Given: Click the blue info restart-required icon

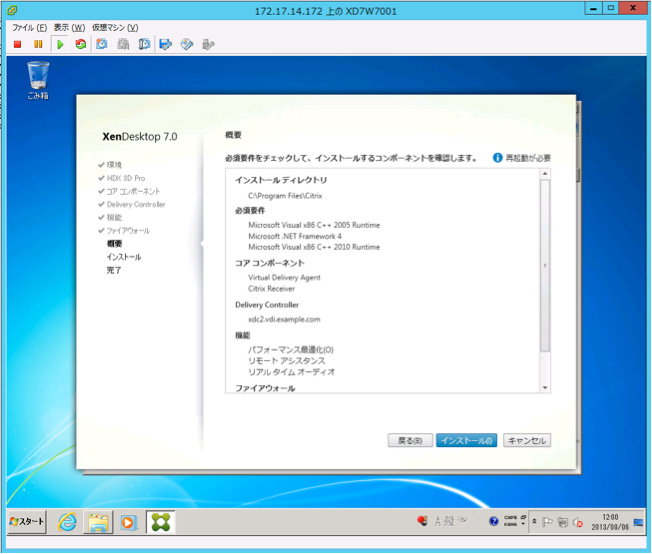Looking at the screenshot, I should tap(497, 158).
